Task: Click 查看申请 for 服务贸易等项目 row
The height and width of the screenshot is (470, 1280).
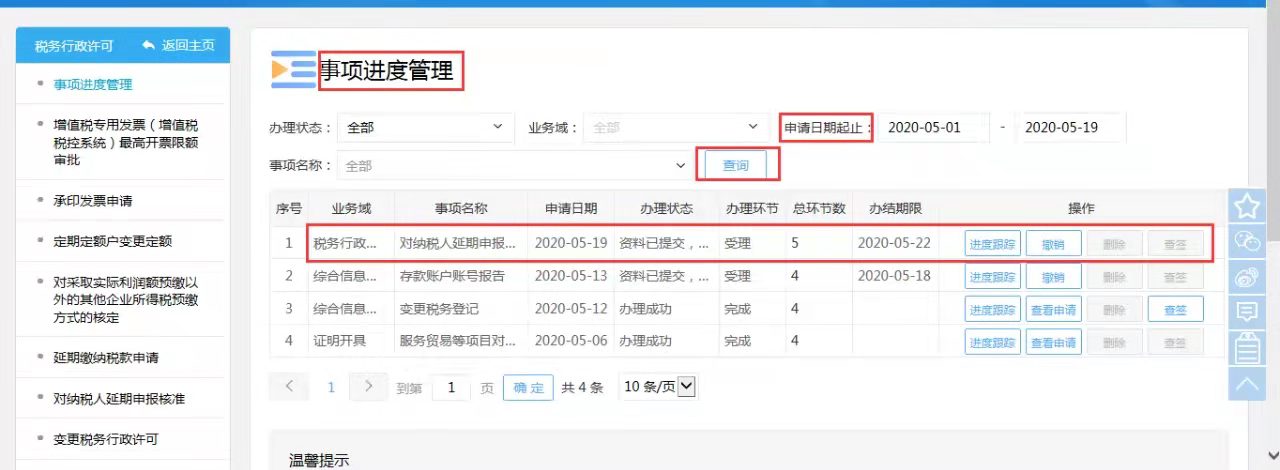Action: [x=1053, y=342]
